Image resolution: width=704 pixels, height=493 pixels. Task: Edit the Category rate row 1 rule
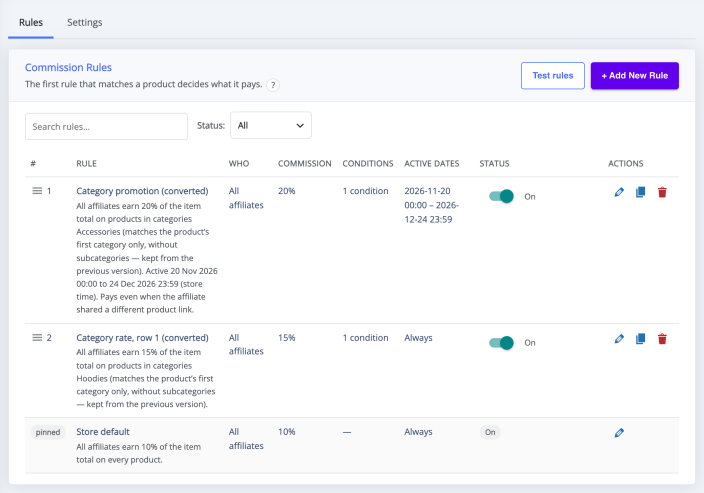point(619,339)
